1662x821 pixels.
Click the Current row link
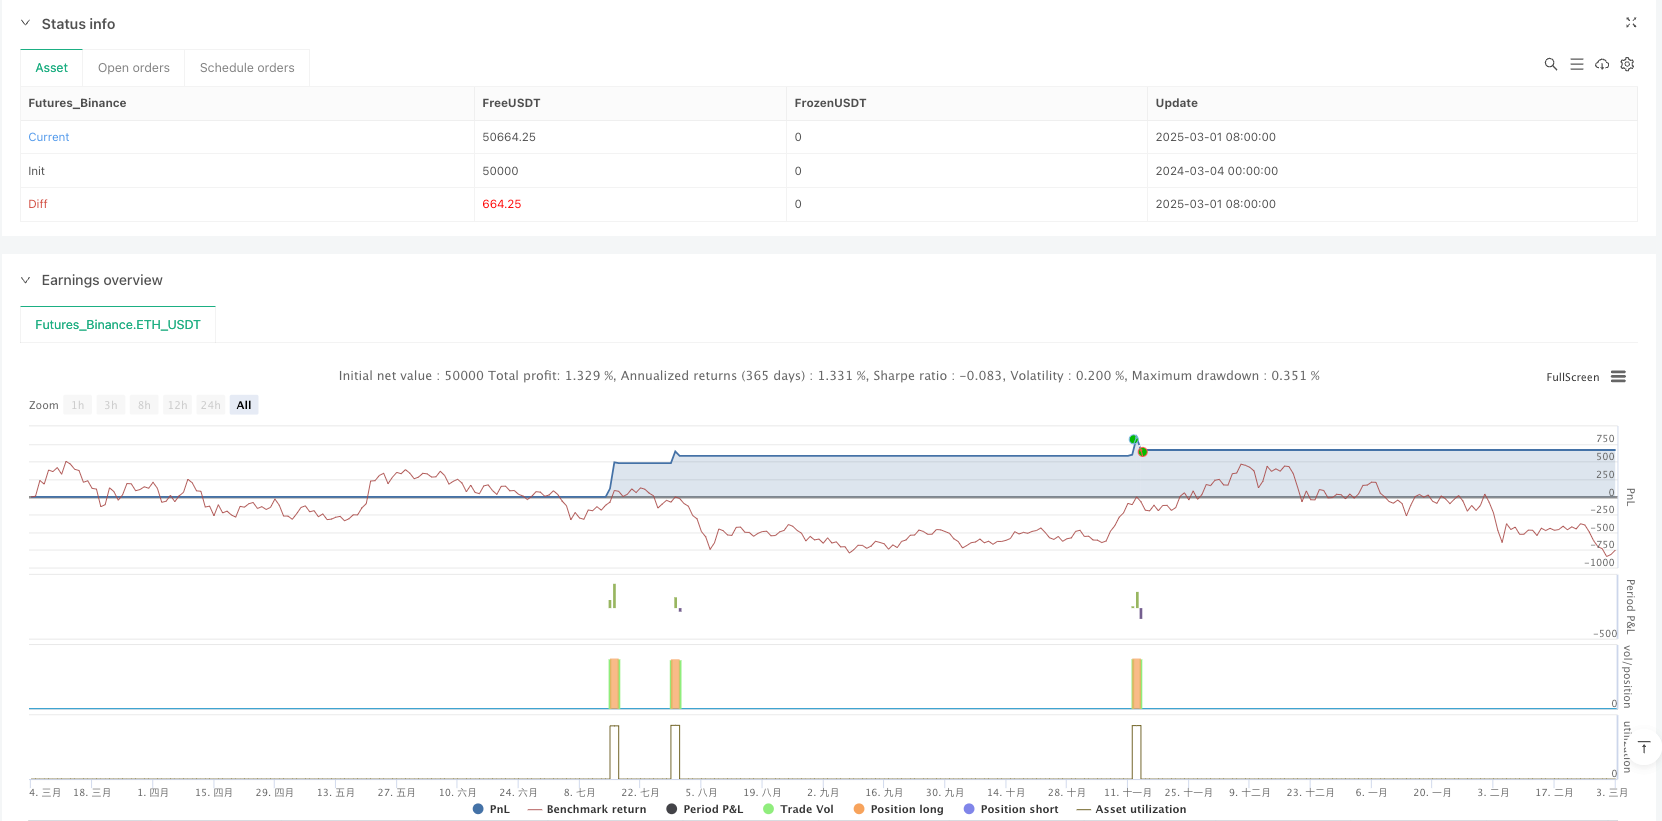click(x=49, y=137)
